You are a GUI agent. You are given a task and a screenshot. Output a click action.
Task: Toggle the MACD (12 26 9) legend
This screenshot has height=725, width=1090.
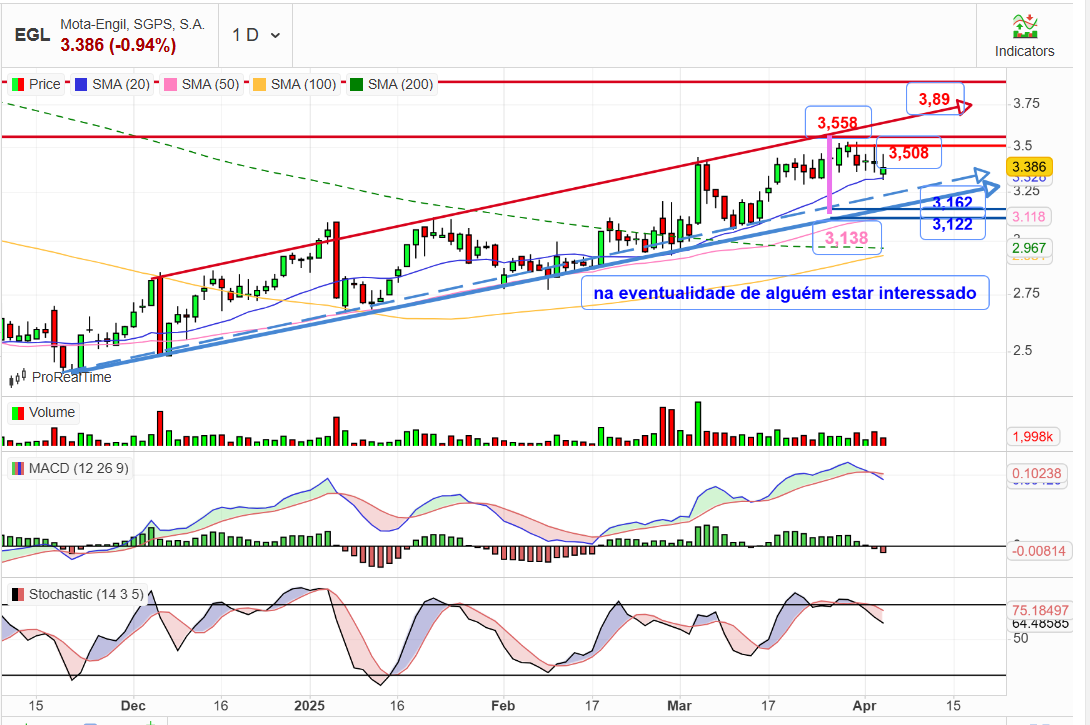point(70,469)
